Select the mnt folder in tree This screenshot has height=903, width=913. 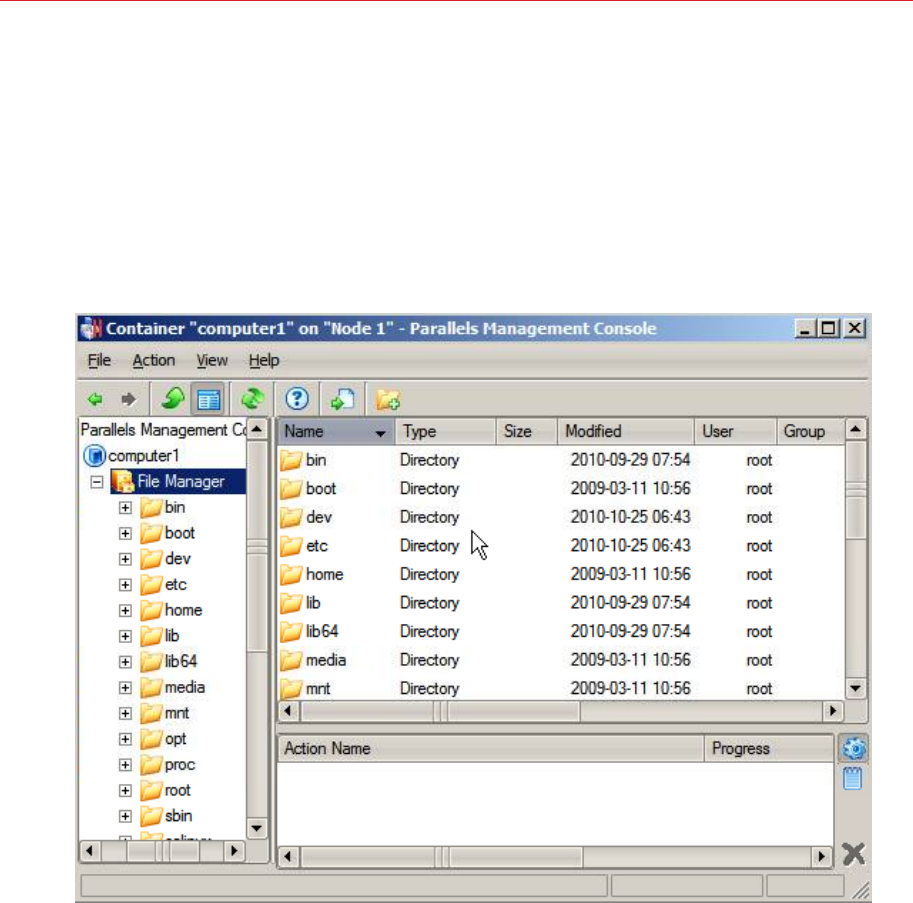coord(177,713)
